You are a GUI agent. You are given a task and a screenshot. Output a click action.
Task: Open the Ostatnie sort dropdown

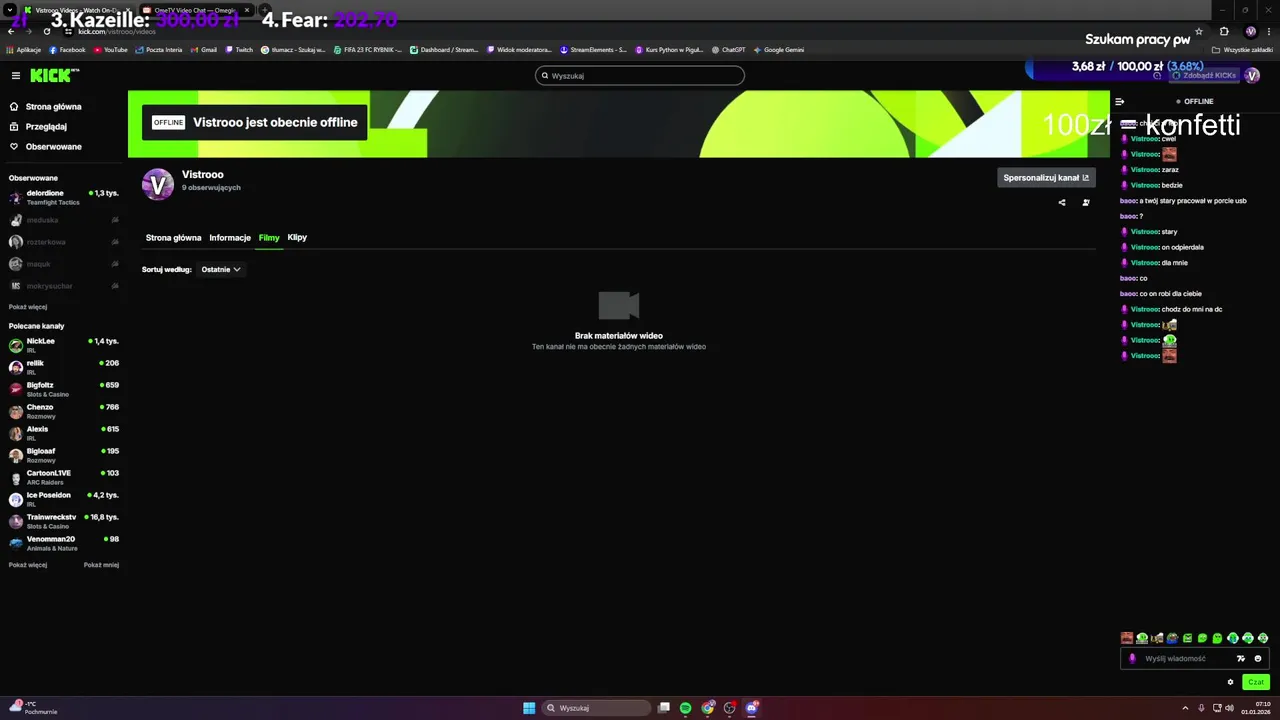[221, 269]
